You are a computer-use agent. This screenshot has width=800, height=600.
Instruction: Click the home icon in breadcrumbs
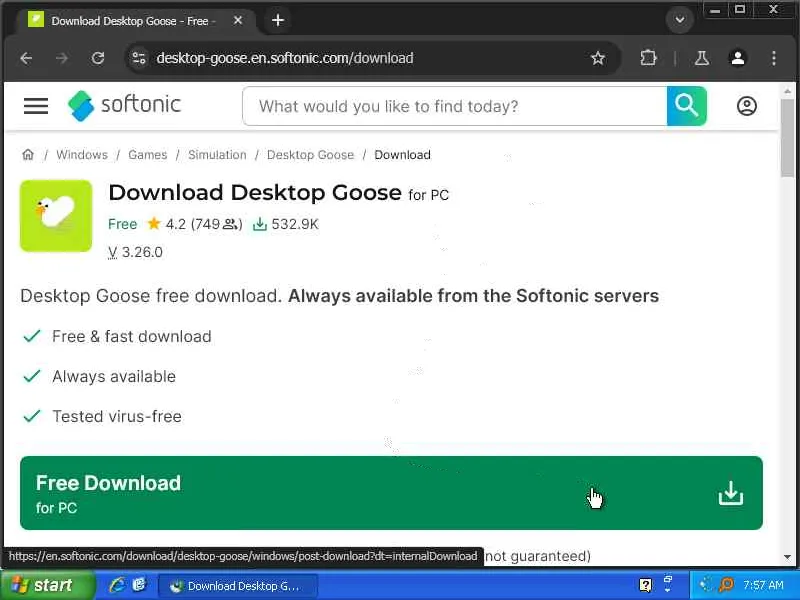click(x=28, y=155)
